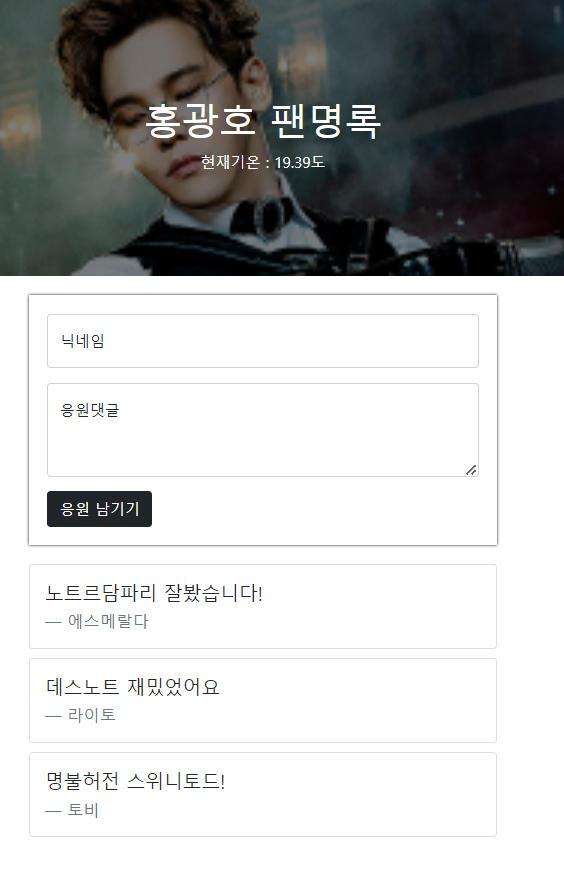Click the 노트르담파리 잘봤습니다! comment text

(154, 593)
